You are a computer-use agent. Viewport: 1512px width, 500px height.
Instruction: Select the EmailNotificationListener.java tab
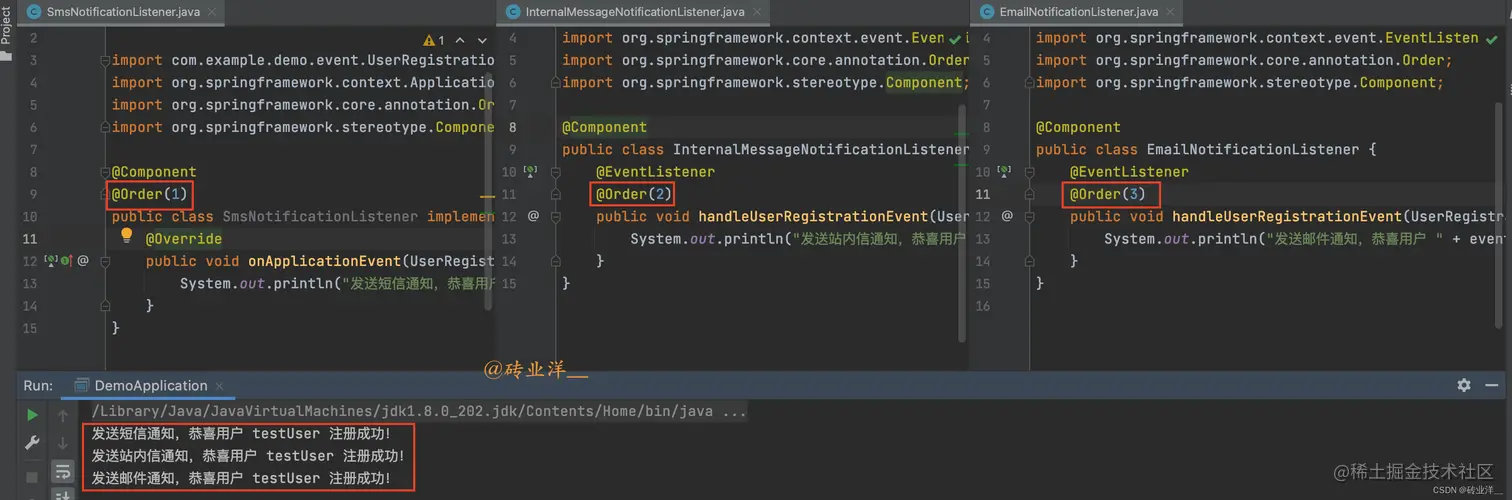coord(1078,12)
